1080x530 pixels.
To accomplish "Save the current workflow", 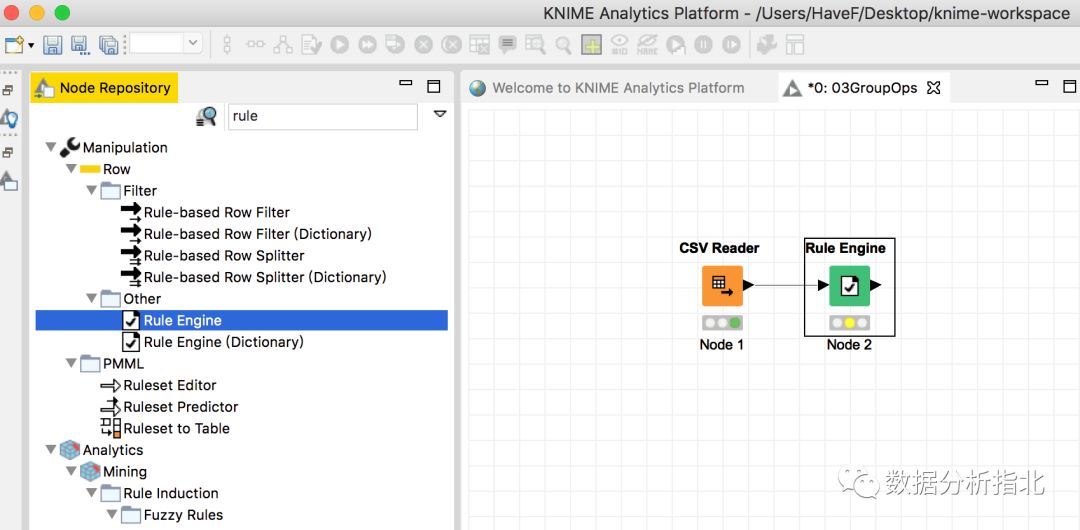I will coord(53,45).
